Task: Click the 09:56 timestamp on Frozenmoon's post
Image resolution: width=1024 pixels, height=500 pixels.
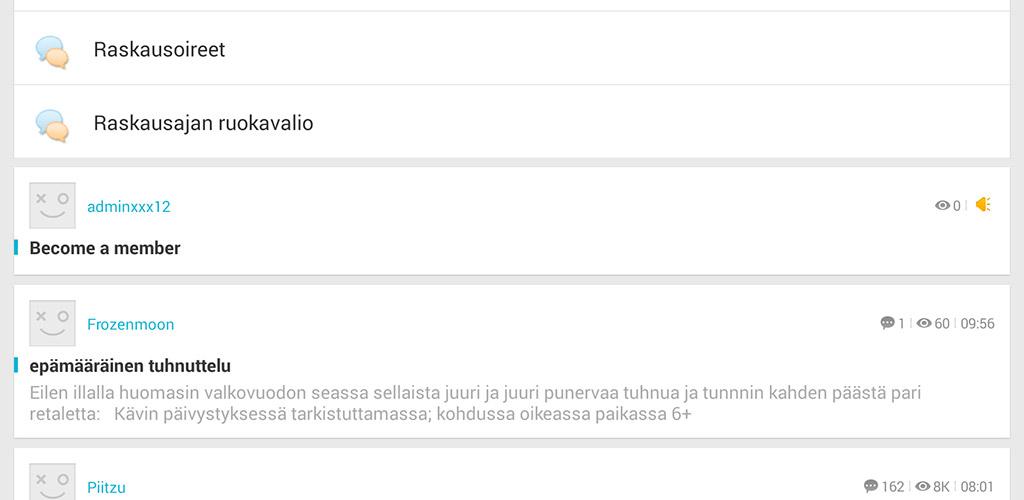Action: (x=978, y=324)
